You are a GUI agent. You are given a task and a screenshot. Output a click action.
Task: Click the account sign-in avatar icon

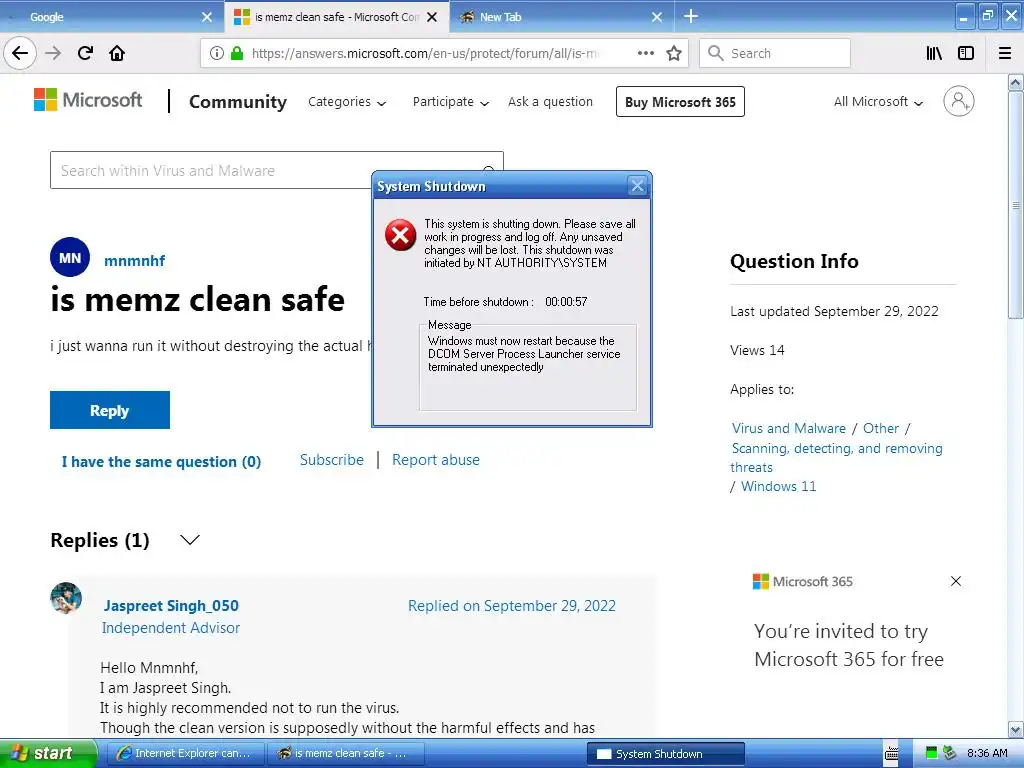pyautogui.click(x=958, y=101)
